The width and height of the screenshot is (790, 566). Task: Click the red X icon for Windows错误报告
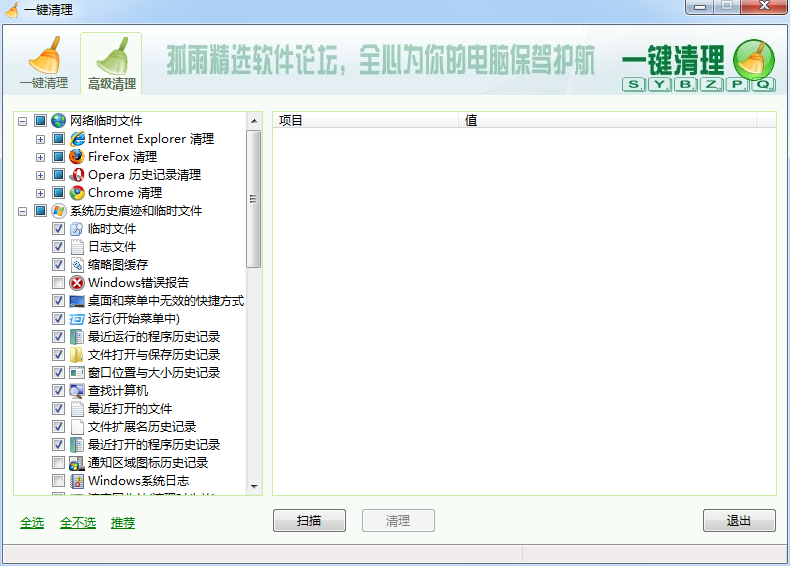77,283
